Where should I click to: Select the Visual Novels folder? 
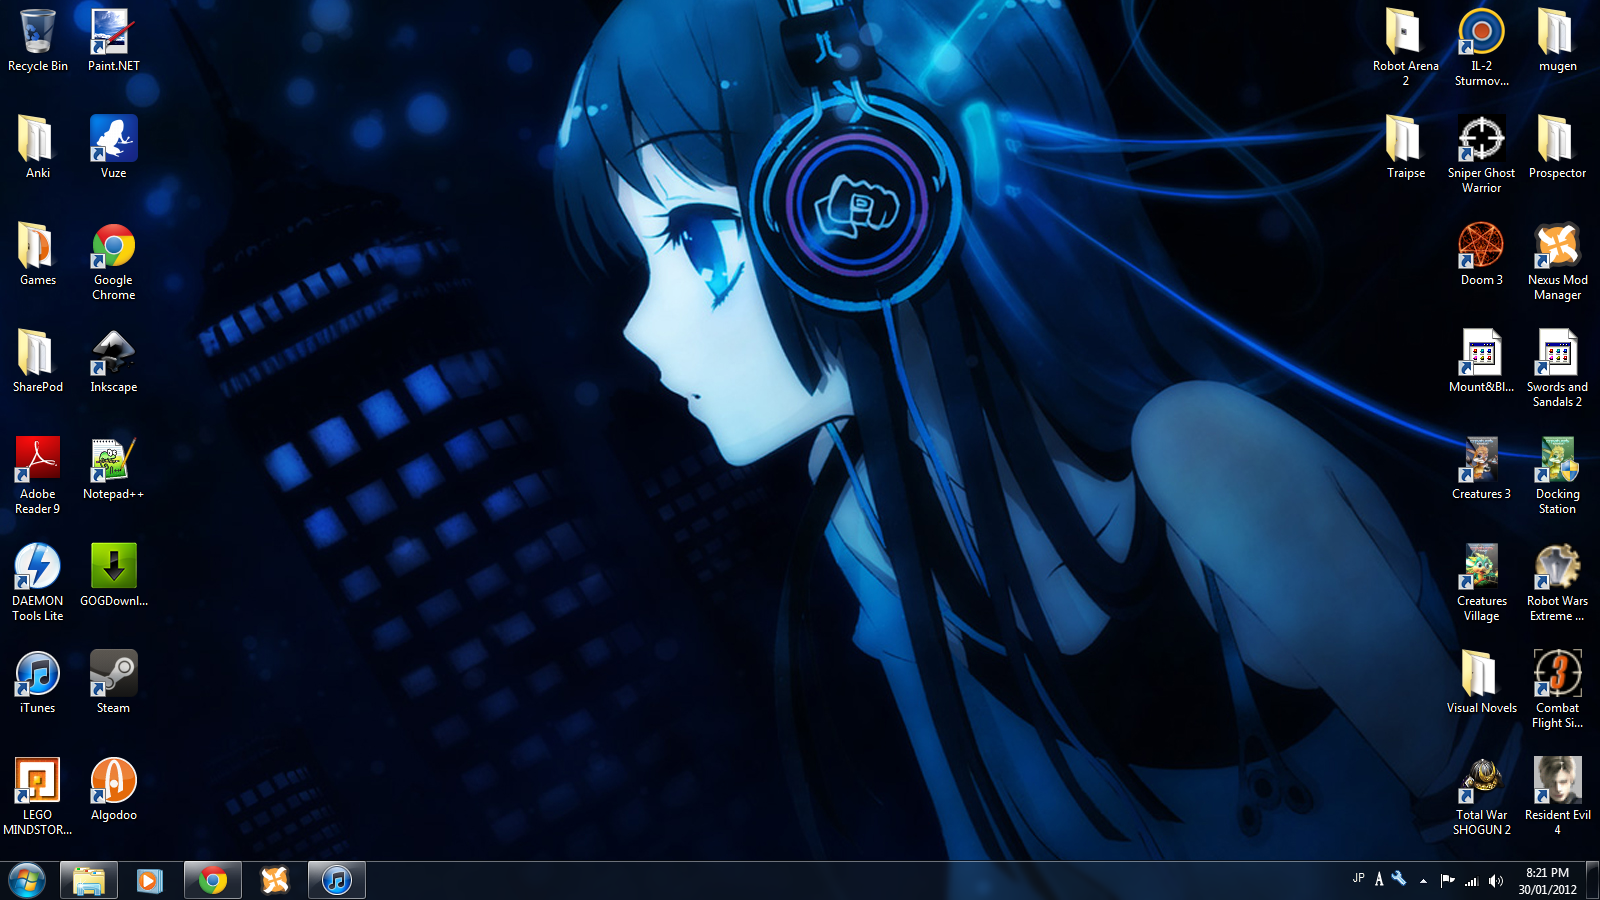click(1481, 682)
